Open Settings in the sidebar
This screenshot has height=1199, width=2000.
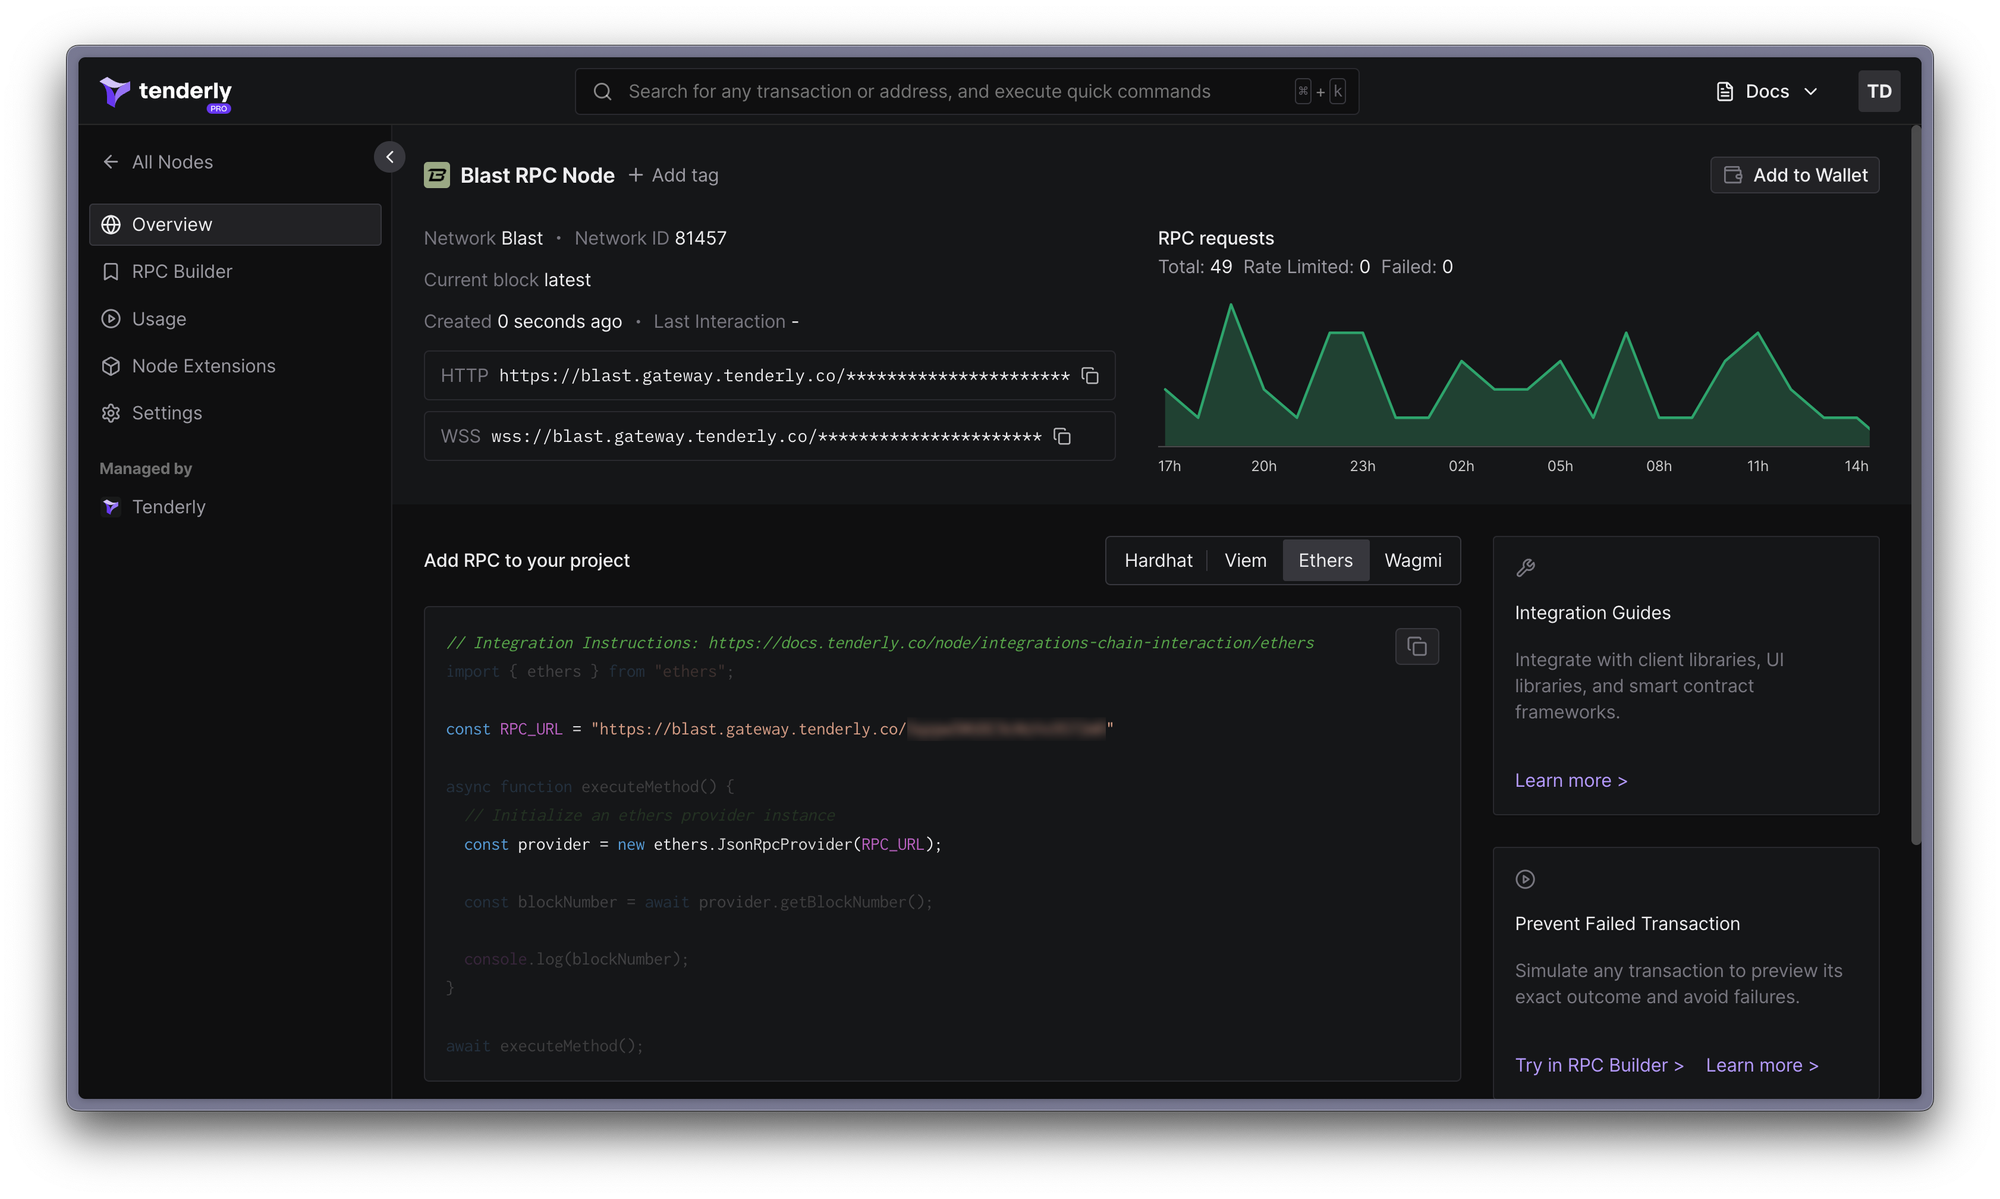(x=166, y=413)
